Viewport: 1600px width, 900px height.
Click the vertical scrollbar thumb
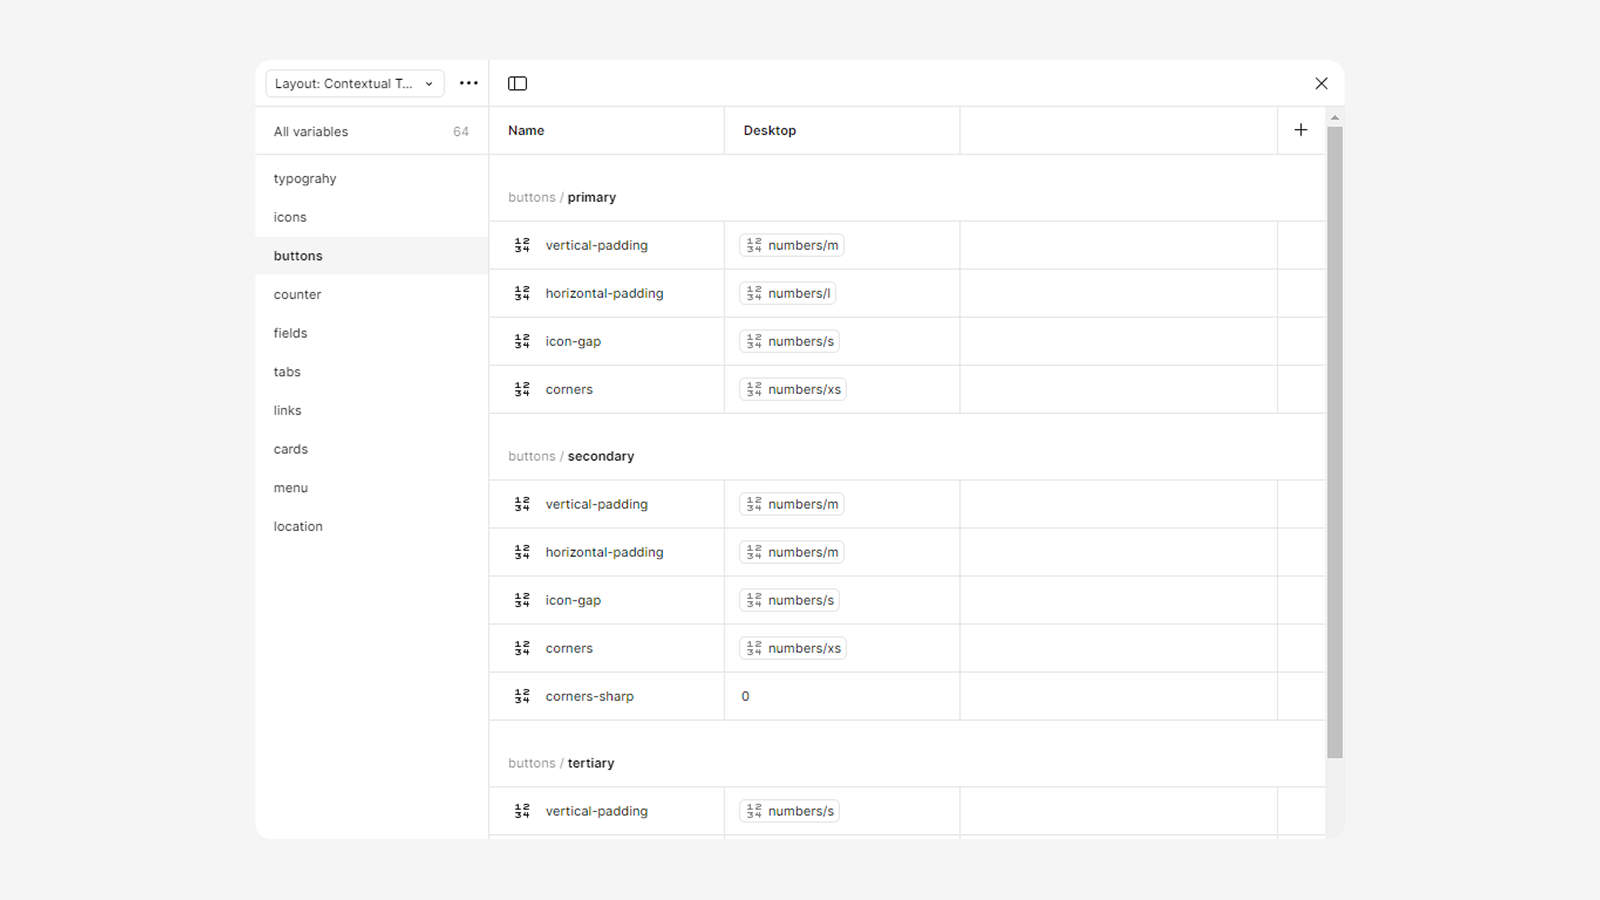(1334, 440)
